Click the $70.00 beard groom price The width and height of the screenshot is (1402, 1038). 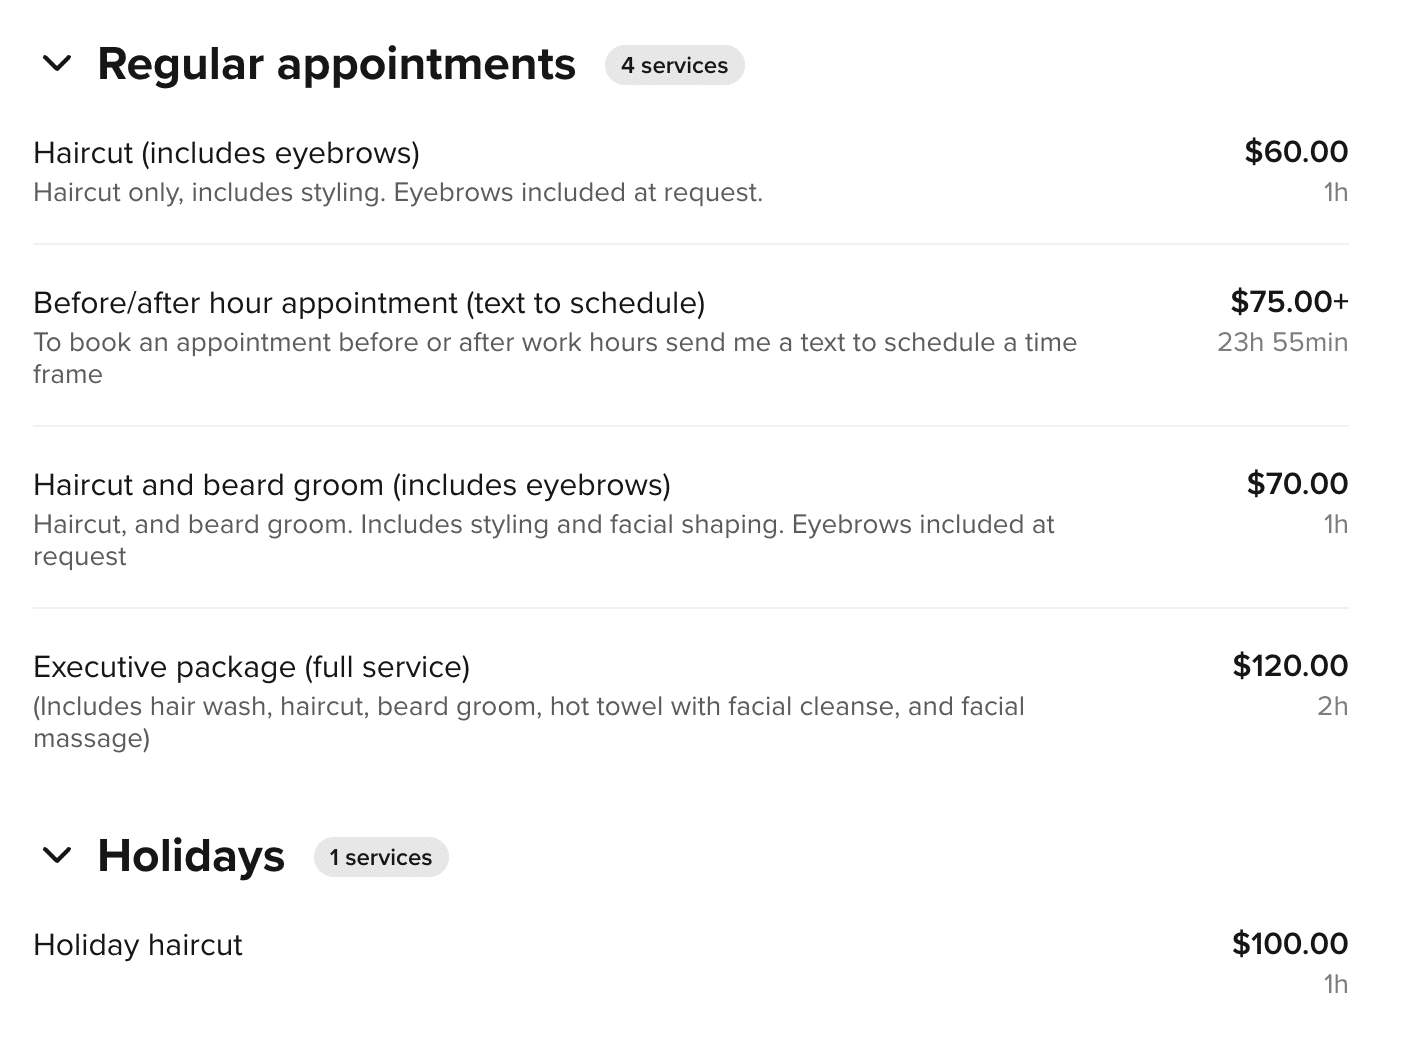tap(1297, 484)
